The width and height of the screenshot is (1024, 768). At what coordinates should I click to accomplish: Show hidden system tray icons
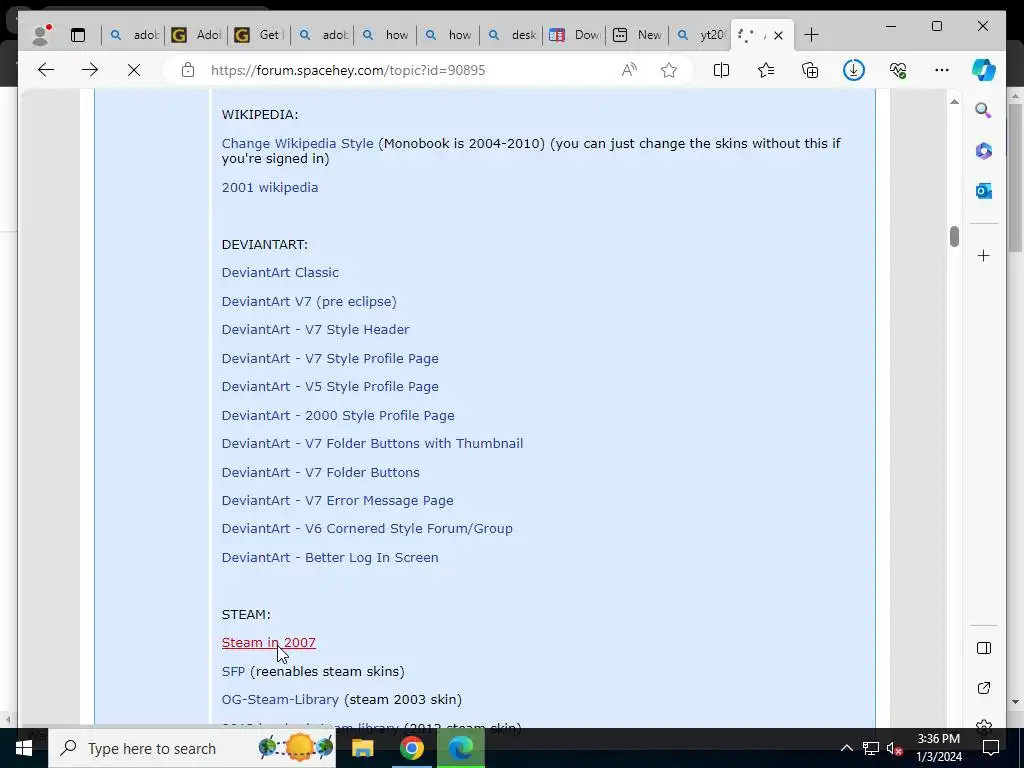click(846, 748)
